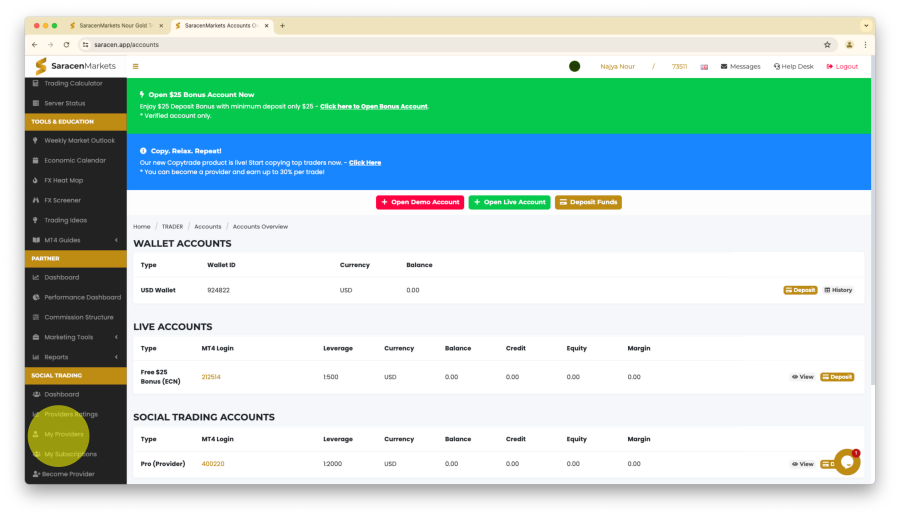This screenshot has height=517, width=900.
Task: Click Open Live Account button
Action: 510,203
